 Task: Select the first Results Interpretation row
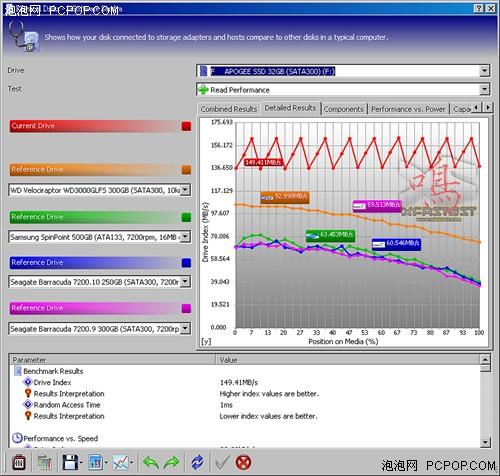tap(69, 394)
